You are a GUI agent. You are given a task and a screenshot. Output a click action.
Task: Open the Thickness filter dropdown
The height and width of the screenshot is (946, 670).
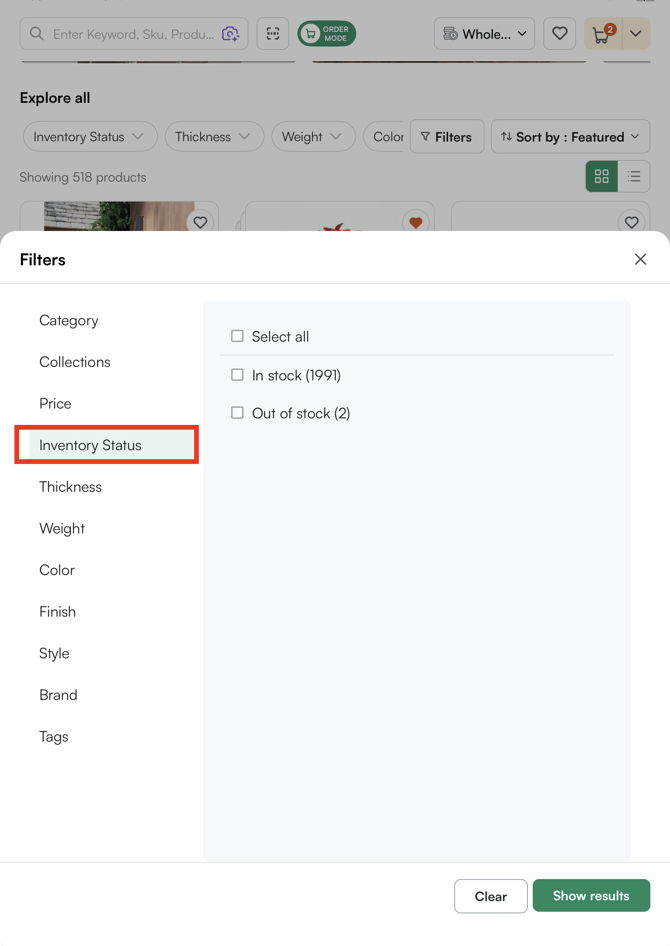[214, 136]
